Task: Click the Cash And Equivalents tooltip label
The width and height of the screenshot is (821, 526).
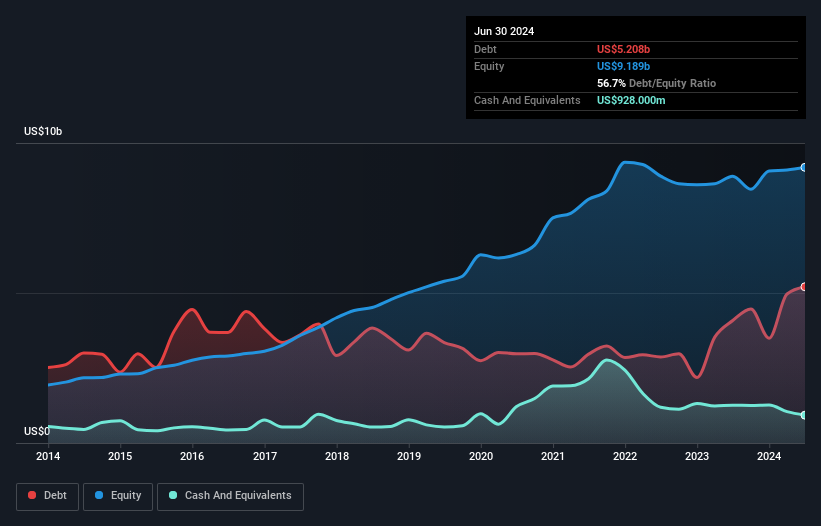Action: [x=527, y=100]
